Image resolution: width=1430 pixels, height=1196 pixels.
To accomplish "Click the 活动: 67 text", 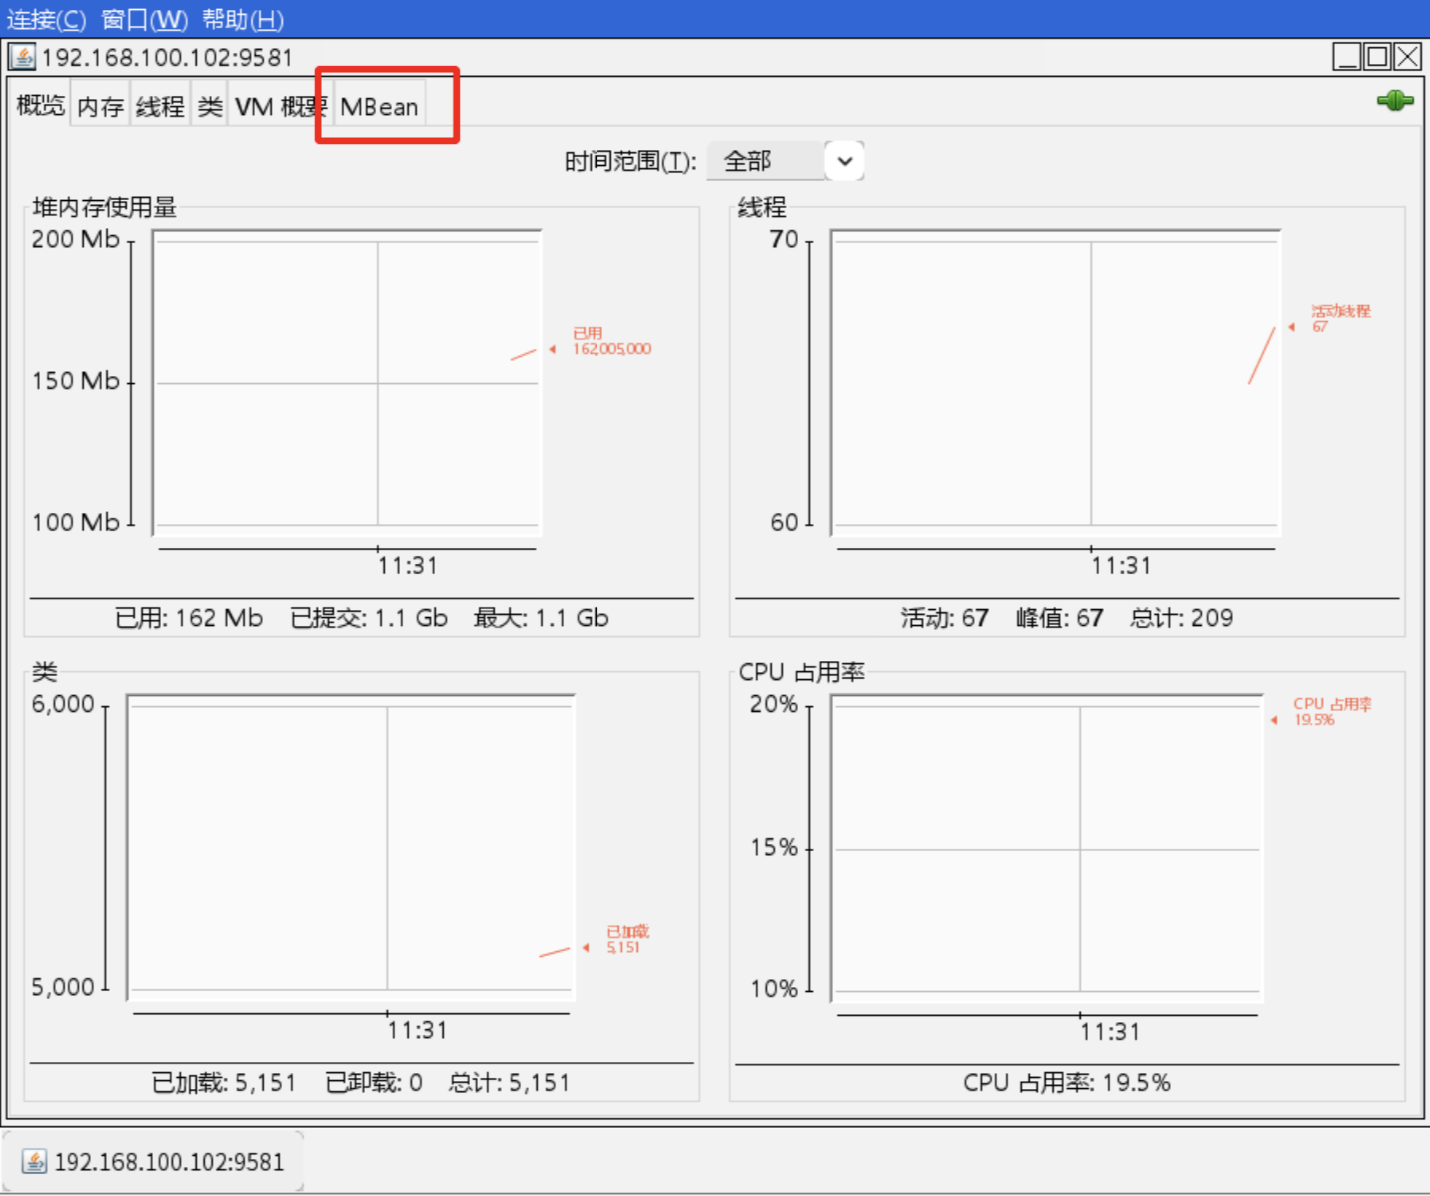I will (x=944, y=618).
